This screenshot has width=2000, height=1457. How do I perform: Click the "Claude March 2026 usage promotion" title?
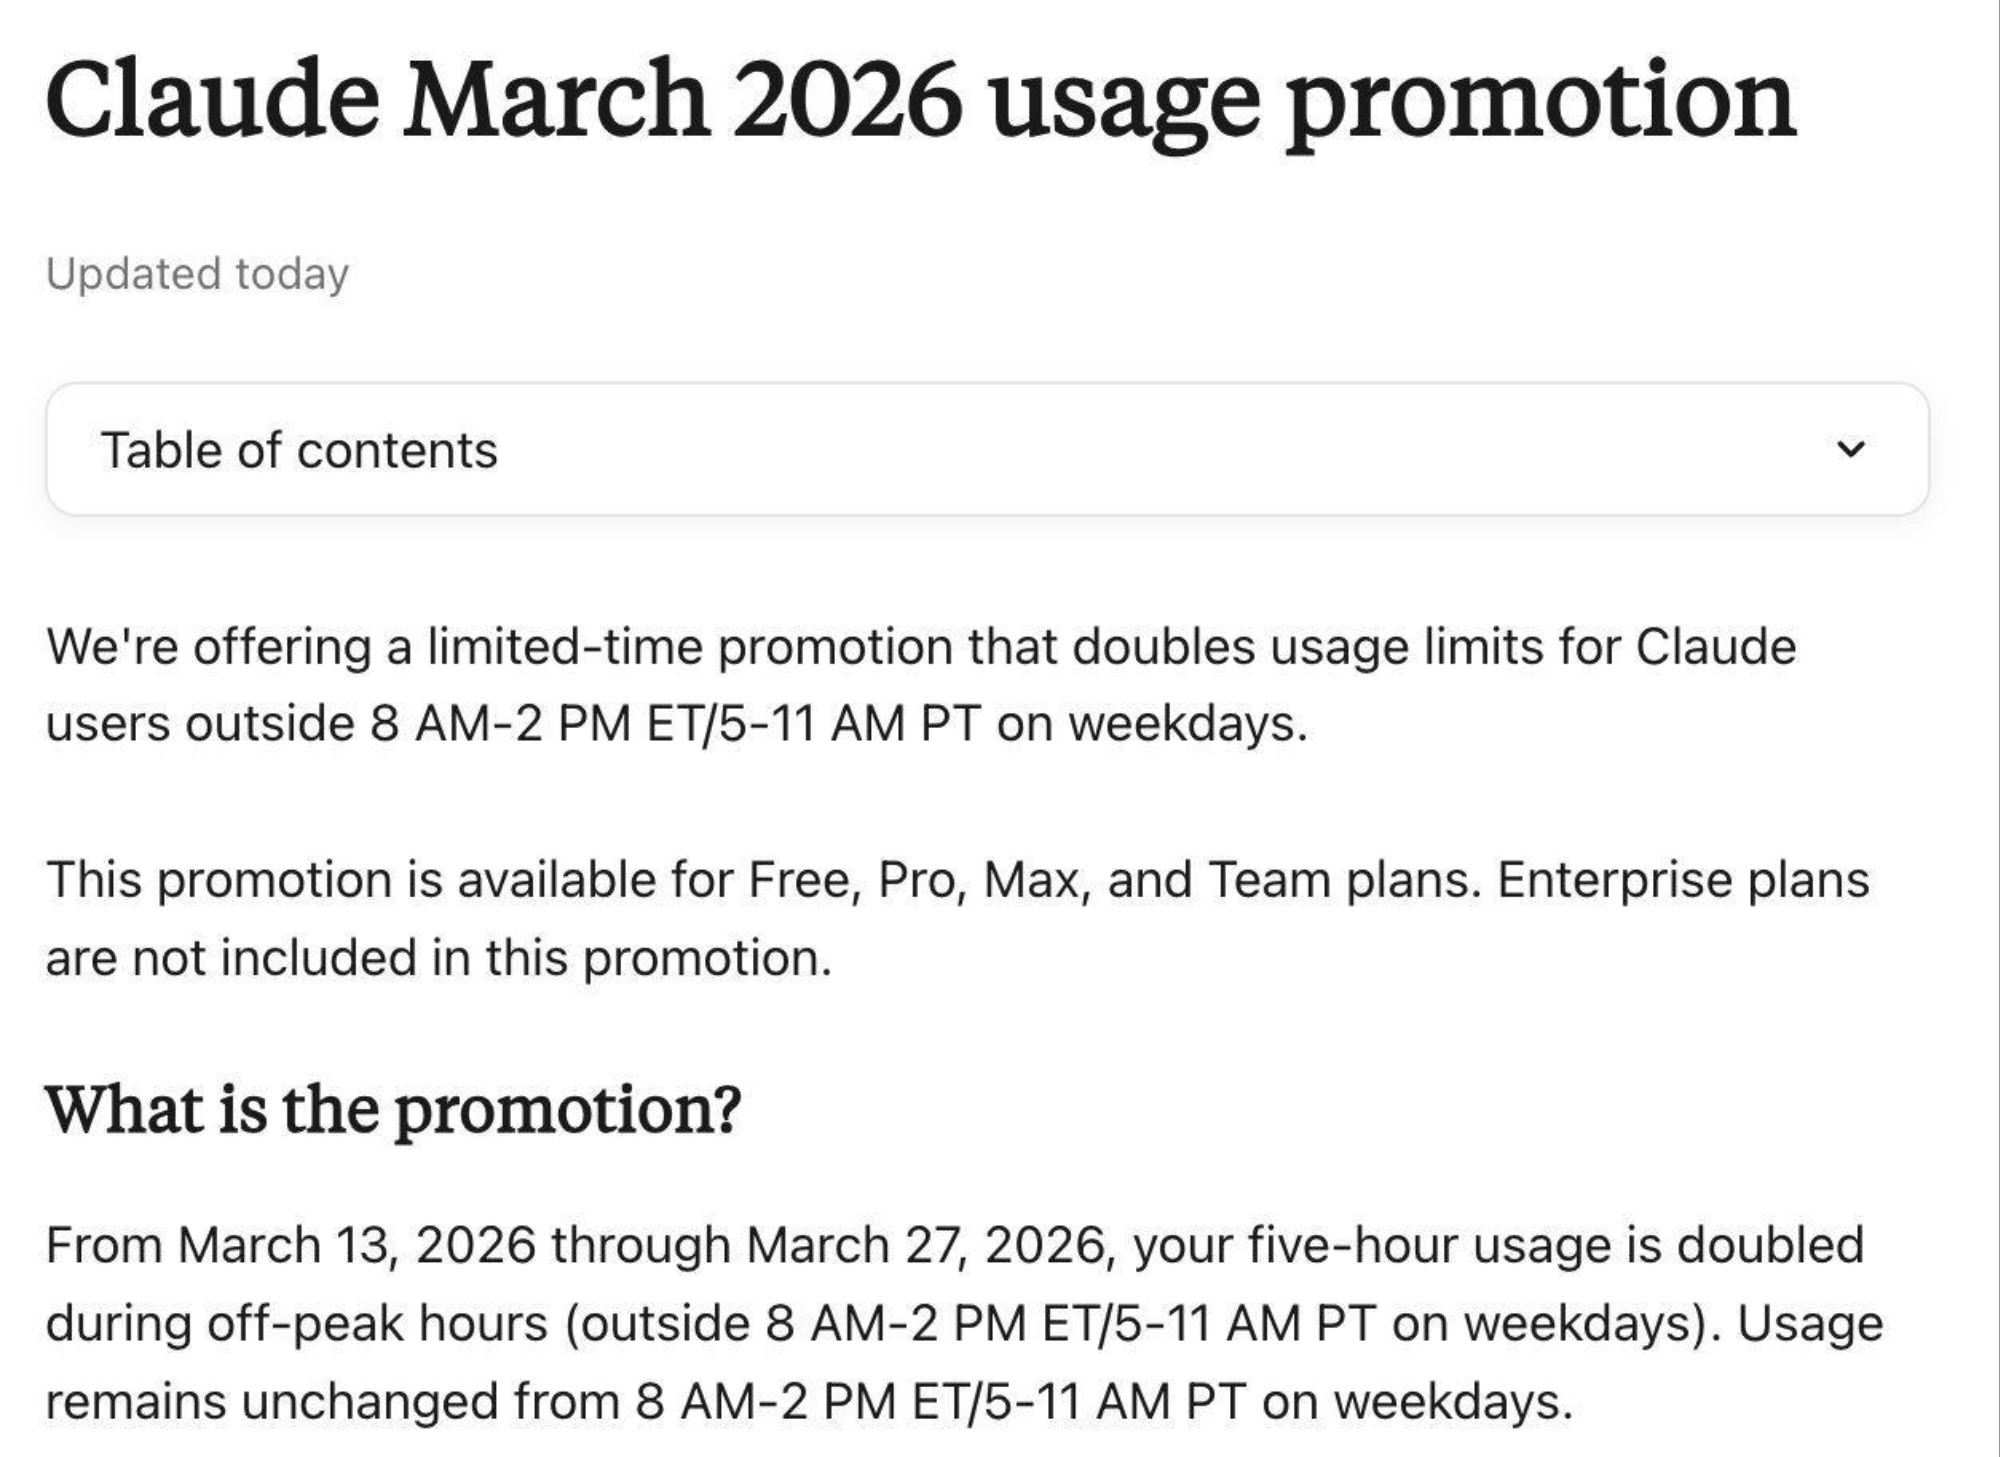point(920,101)
